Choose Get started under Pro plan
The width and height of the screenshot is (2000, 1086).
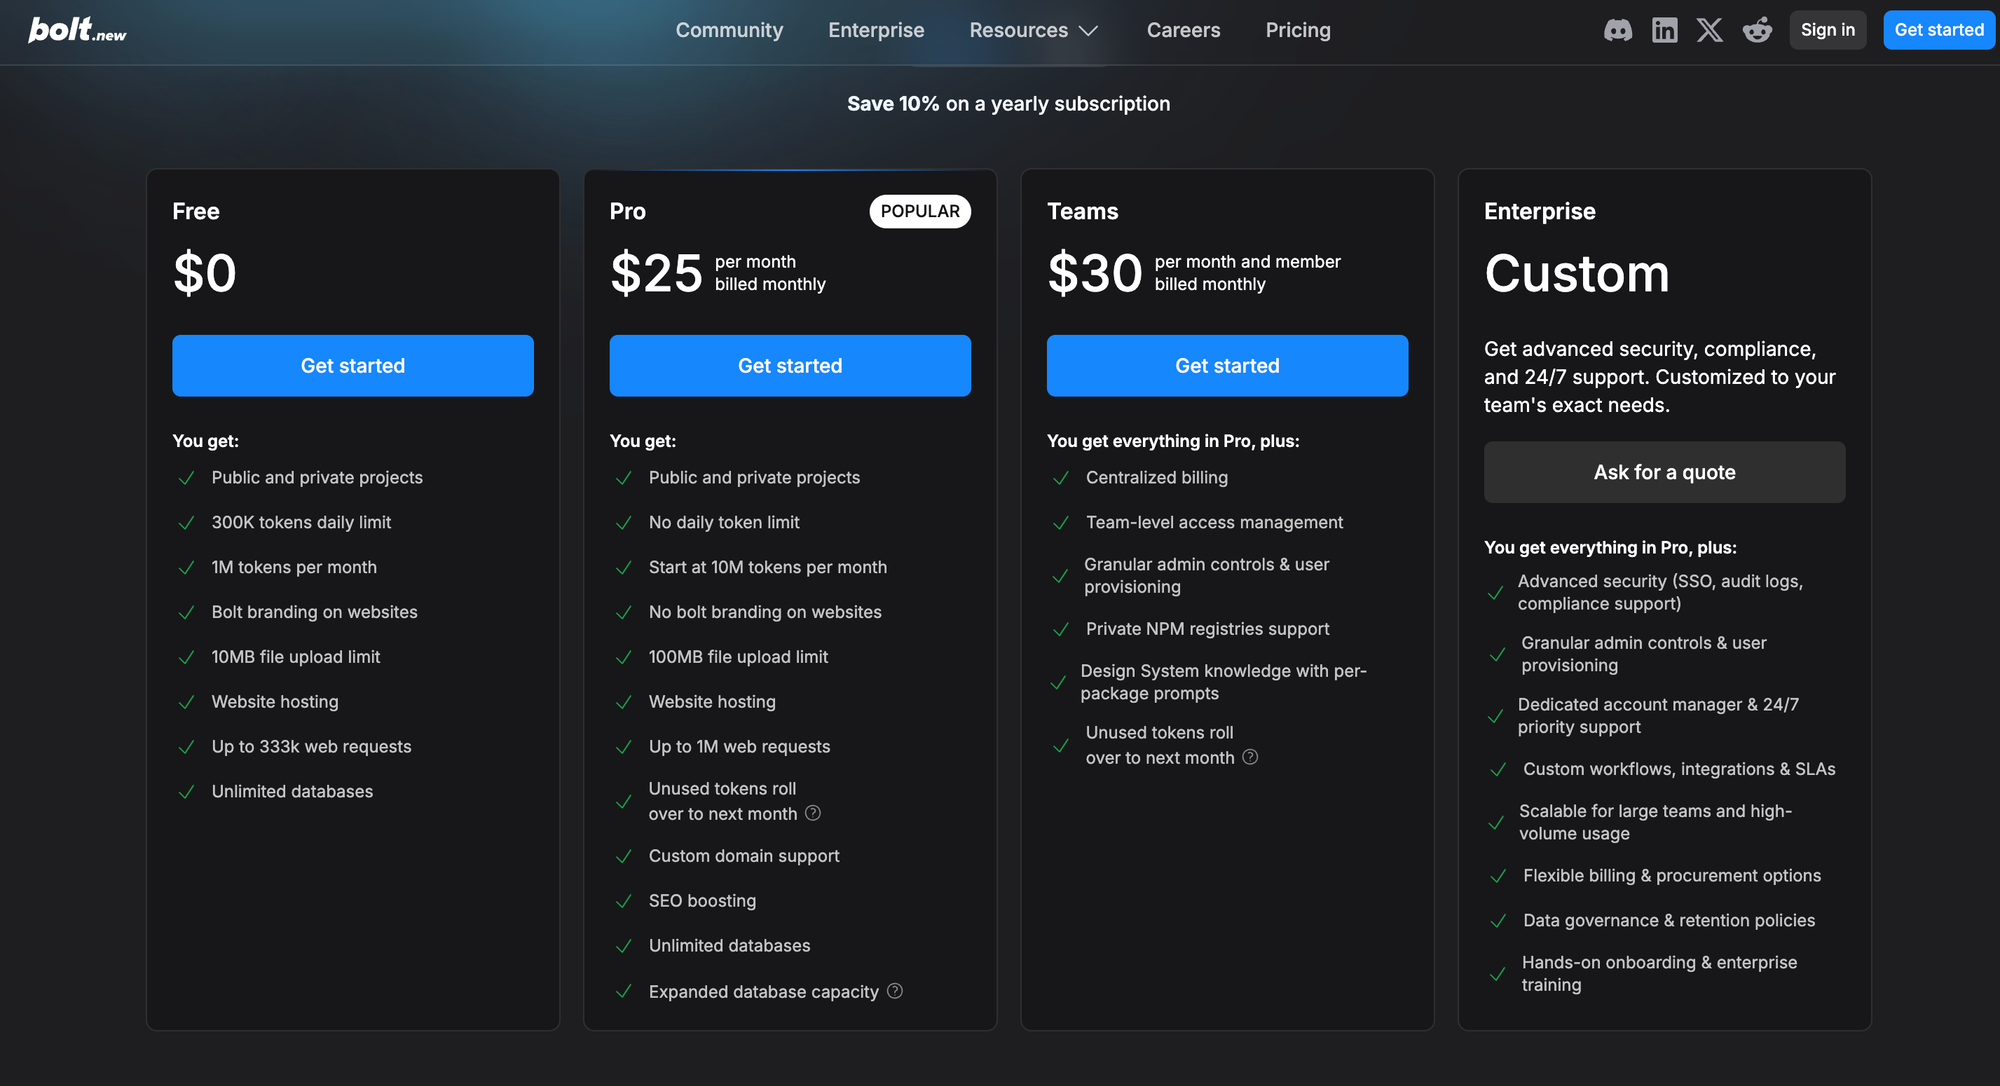(x=789, y=366)
